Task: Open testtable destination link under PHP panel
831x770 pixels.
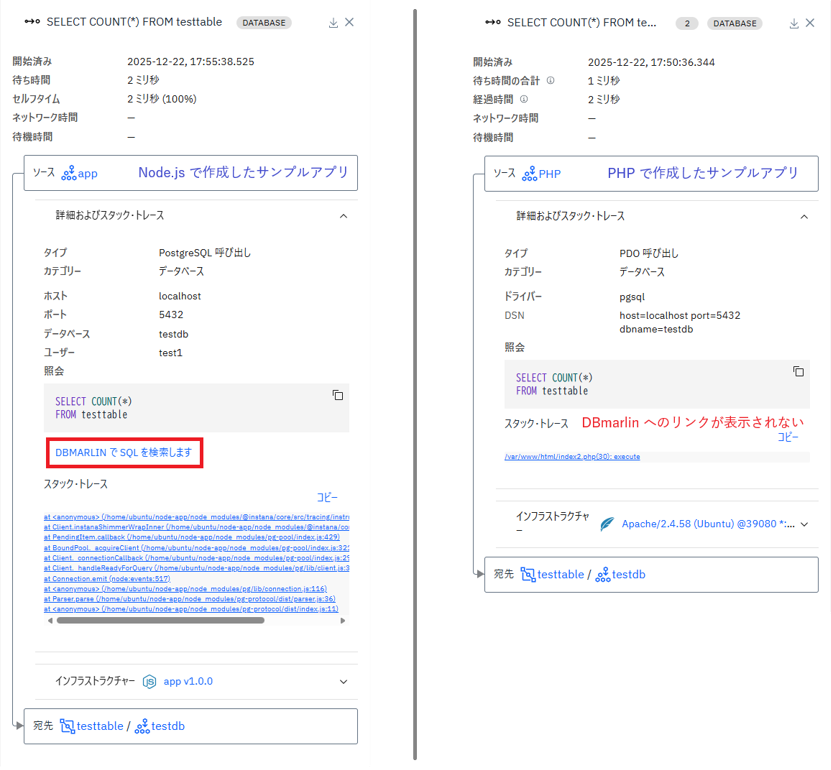Action: pos(561,574)
